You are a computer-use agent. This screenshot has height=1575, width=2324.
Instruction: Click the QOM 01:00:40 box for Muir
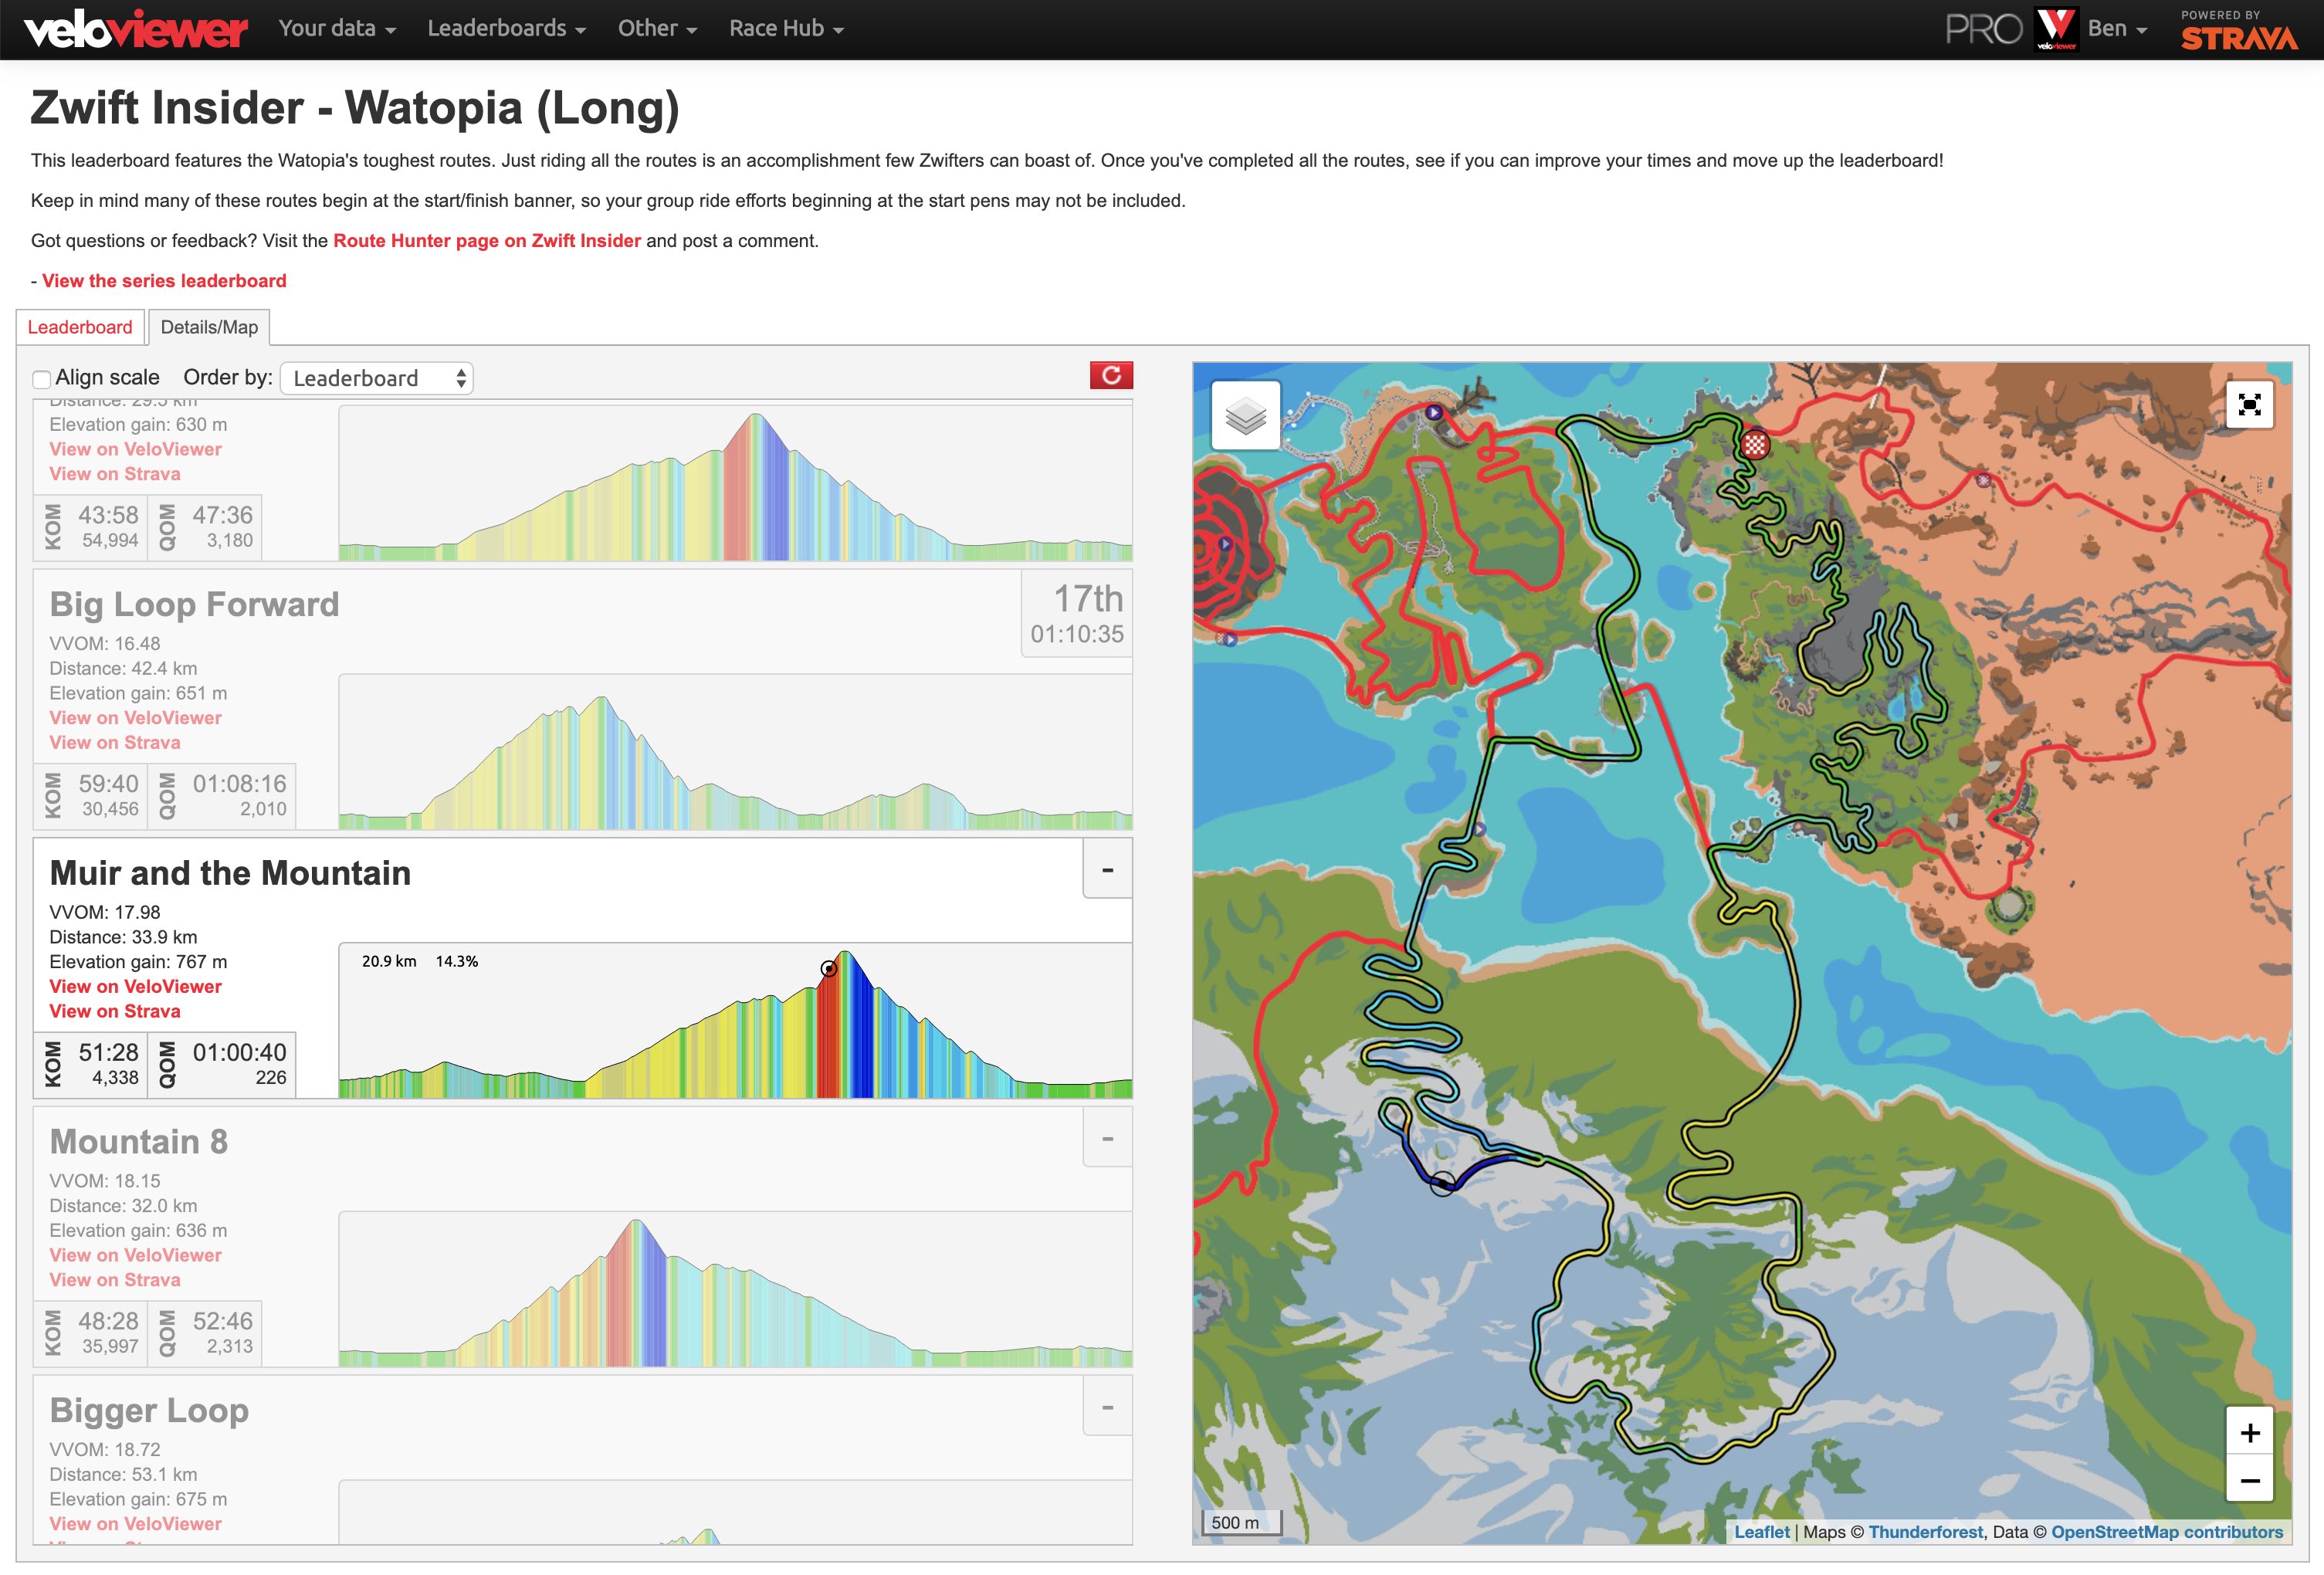pos(222,1064)
